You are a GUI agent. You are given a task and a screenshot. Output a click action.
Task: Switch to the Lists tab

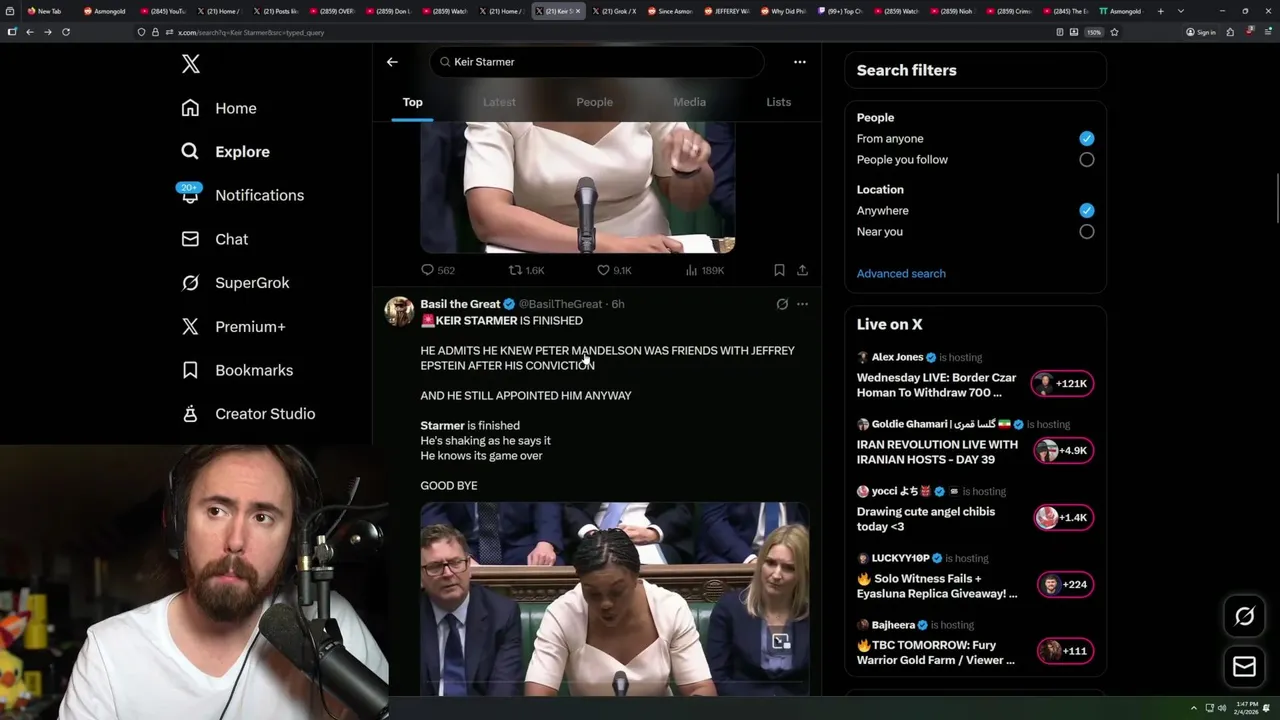click(x=778, y=102)
